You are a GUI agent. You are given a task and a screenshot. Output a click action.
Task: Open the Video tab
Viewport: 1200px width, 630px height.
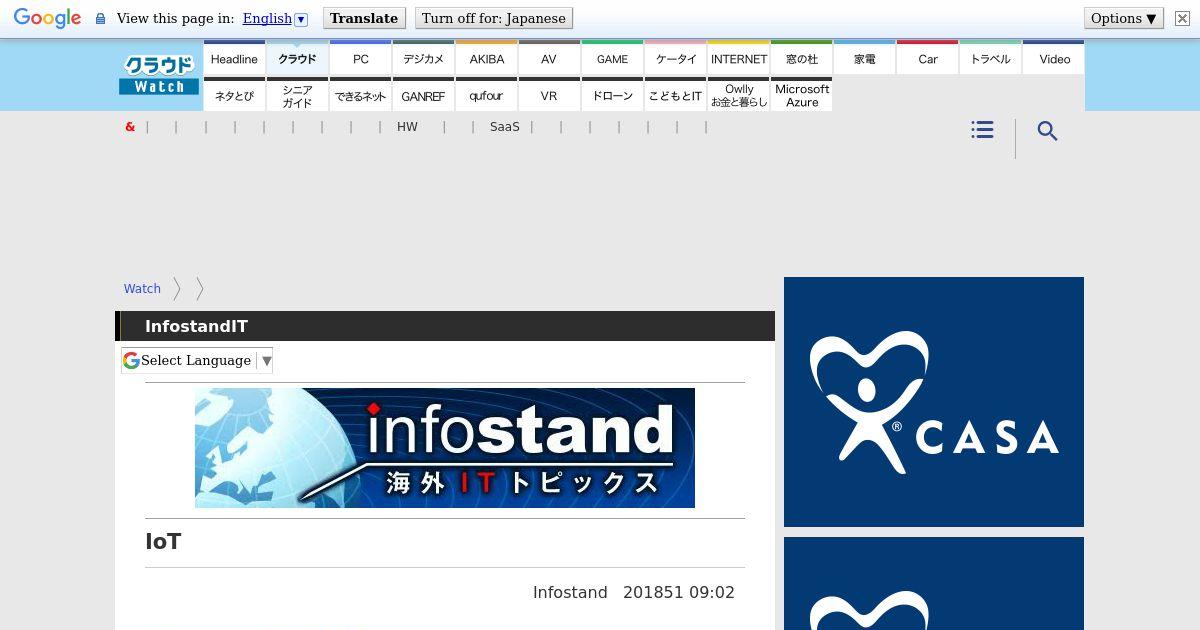(1054, 58)
